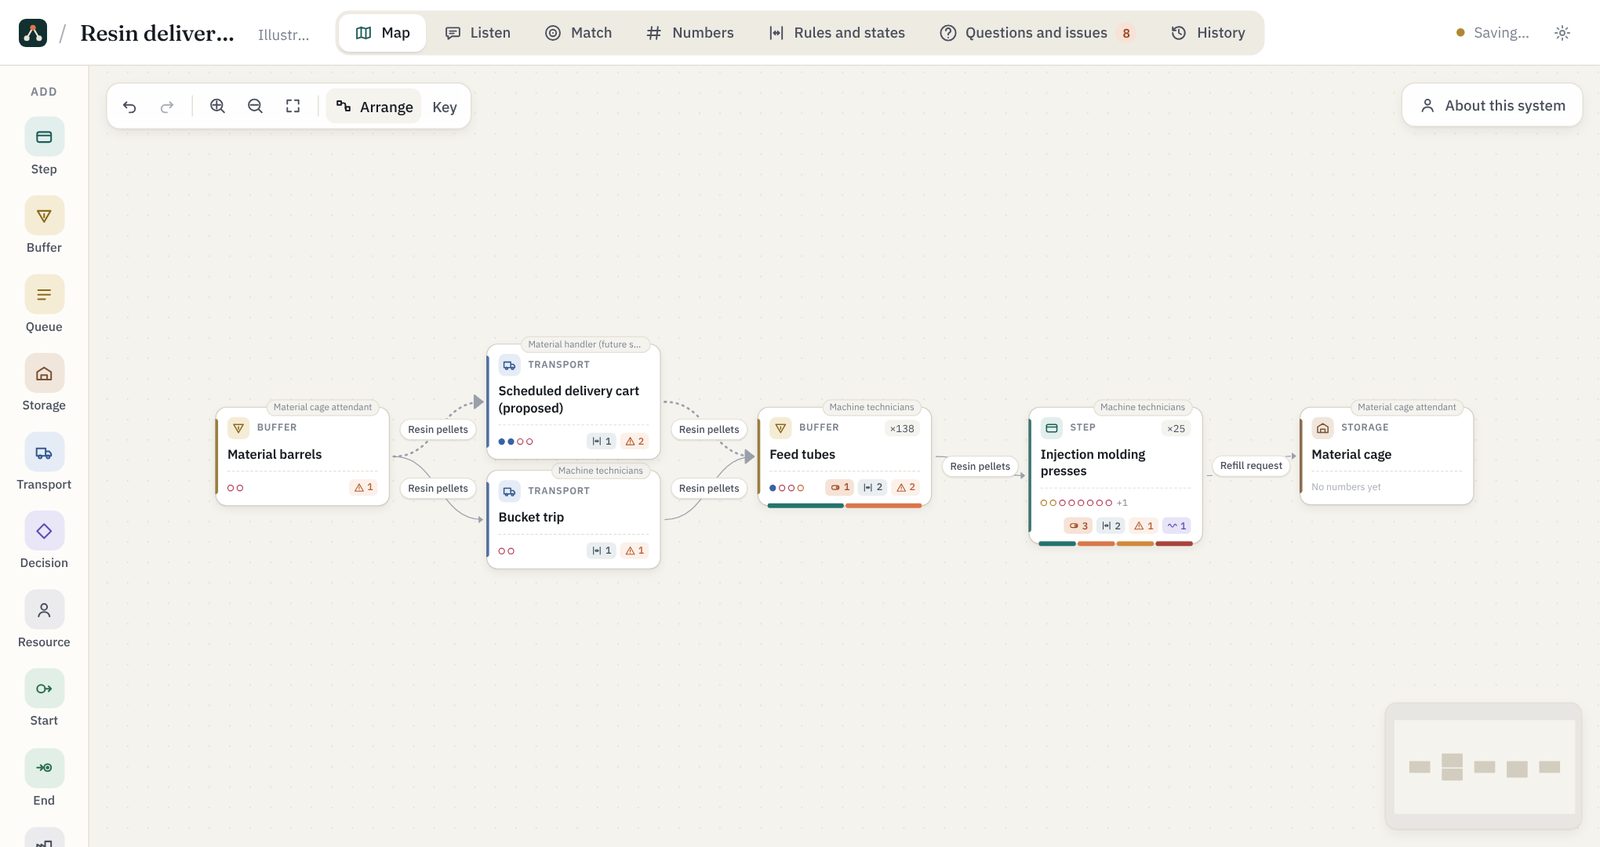This screenshot has width=1600, height=847.
Task: Zoom out on the map canvas
Action: pyautogui.click(x=255, y=106)
